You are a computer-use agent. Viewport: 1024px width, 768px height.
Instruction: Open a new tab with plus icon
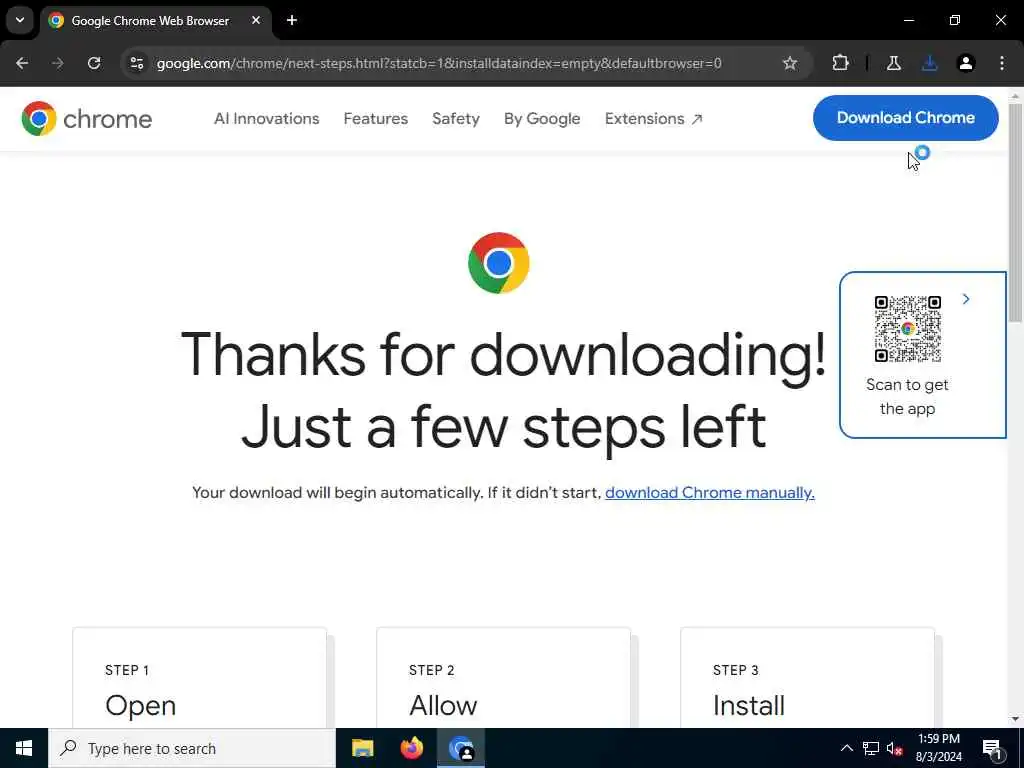[292, 20]
